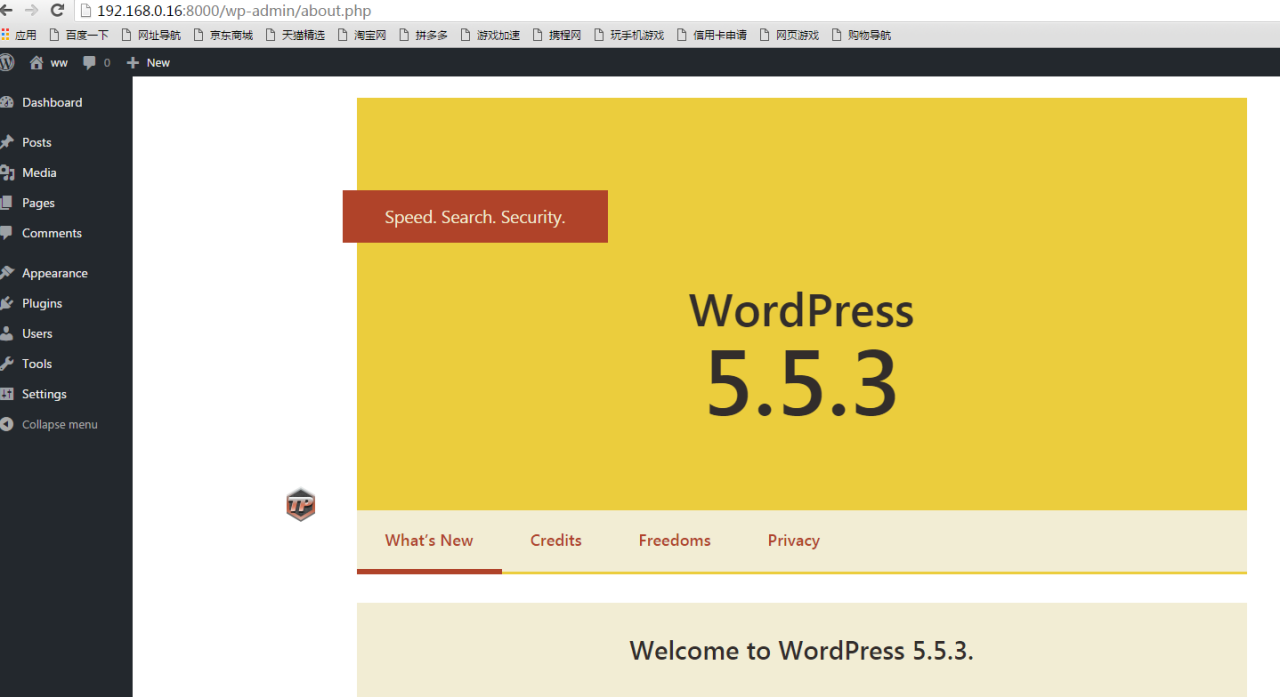Open the Privacy tab
Screen dimensions: 1280x697
793,540
